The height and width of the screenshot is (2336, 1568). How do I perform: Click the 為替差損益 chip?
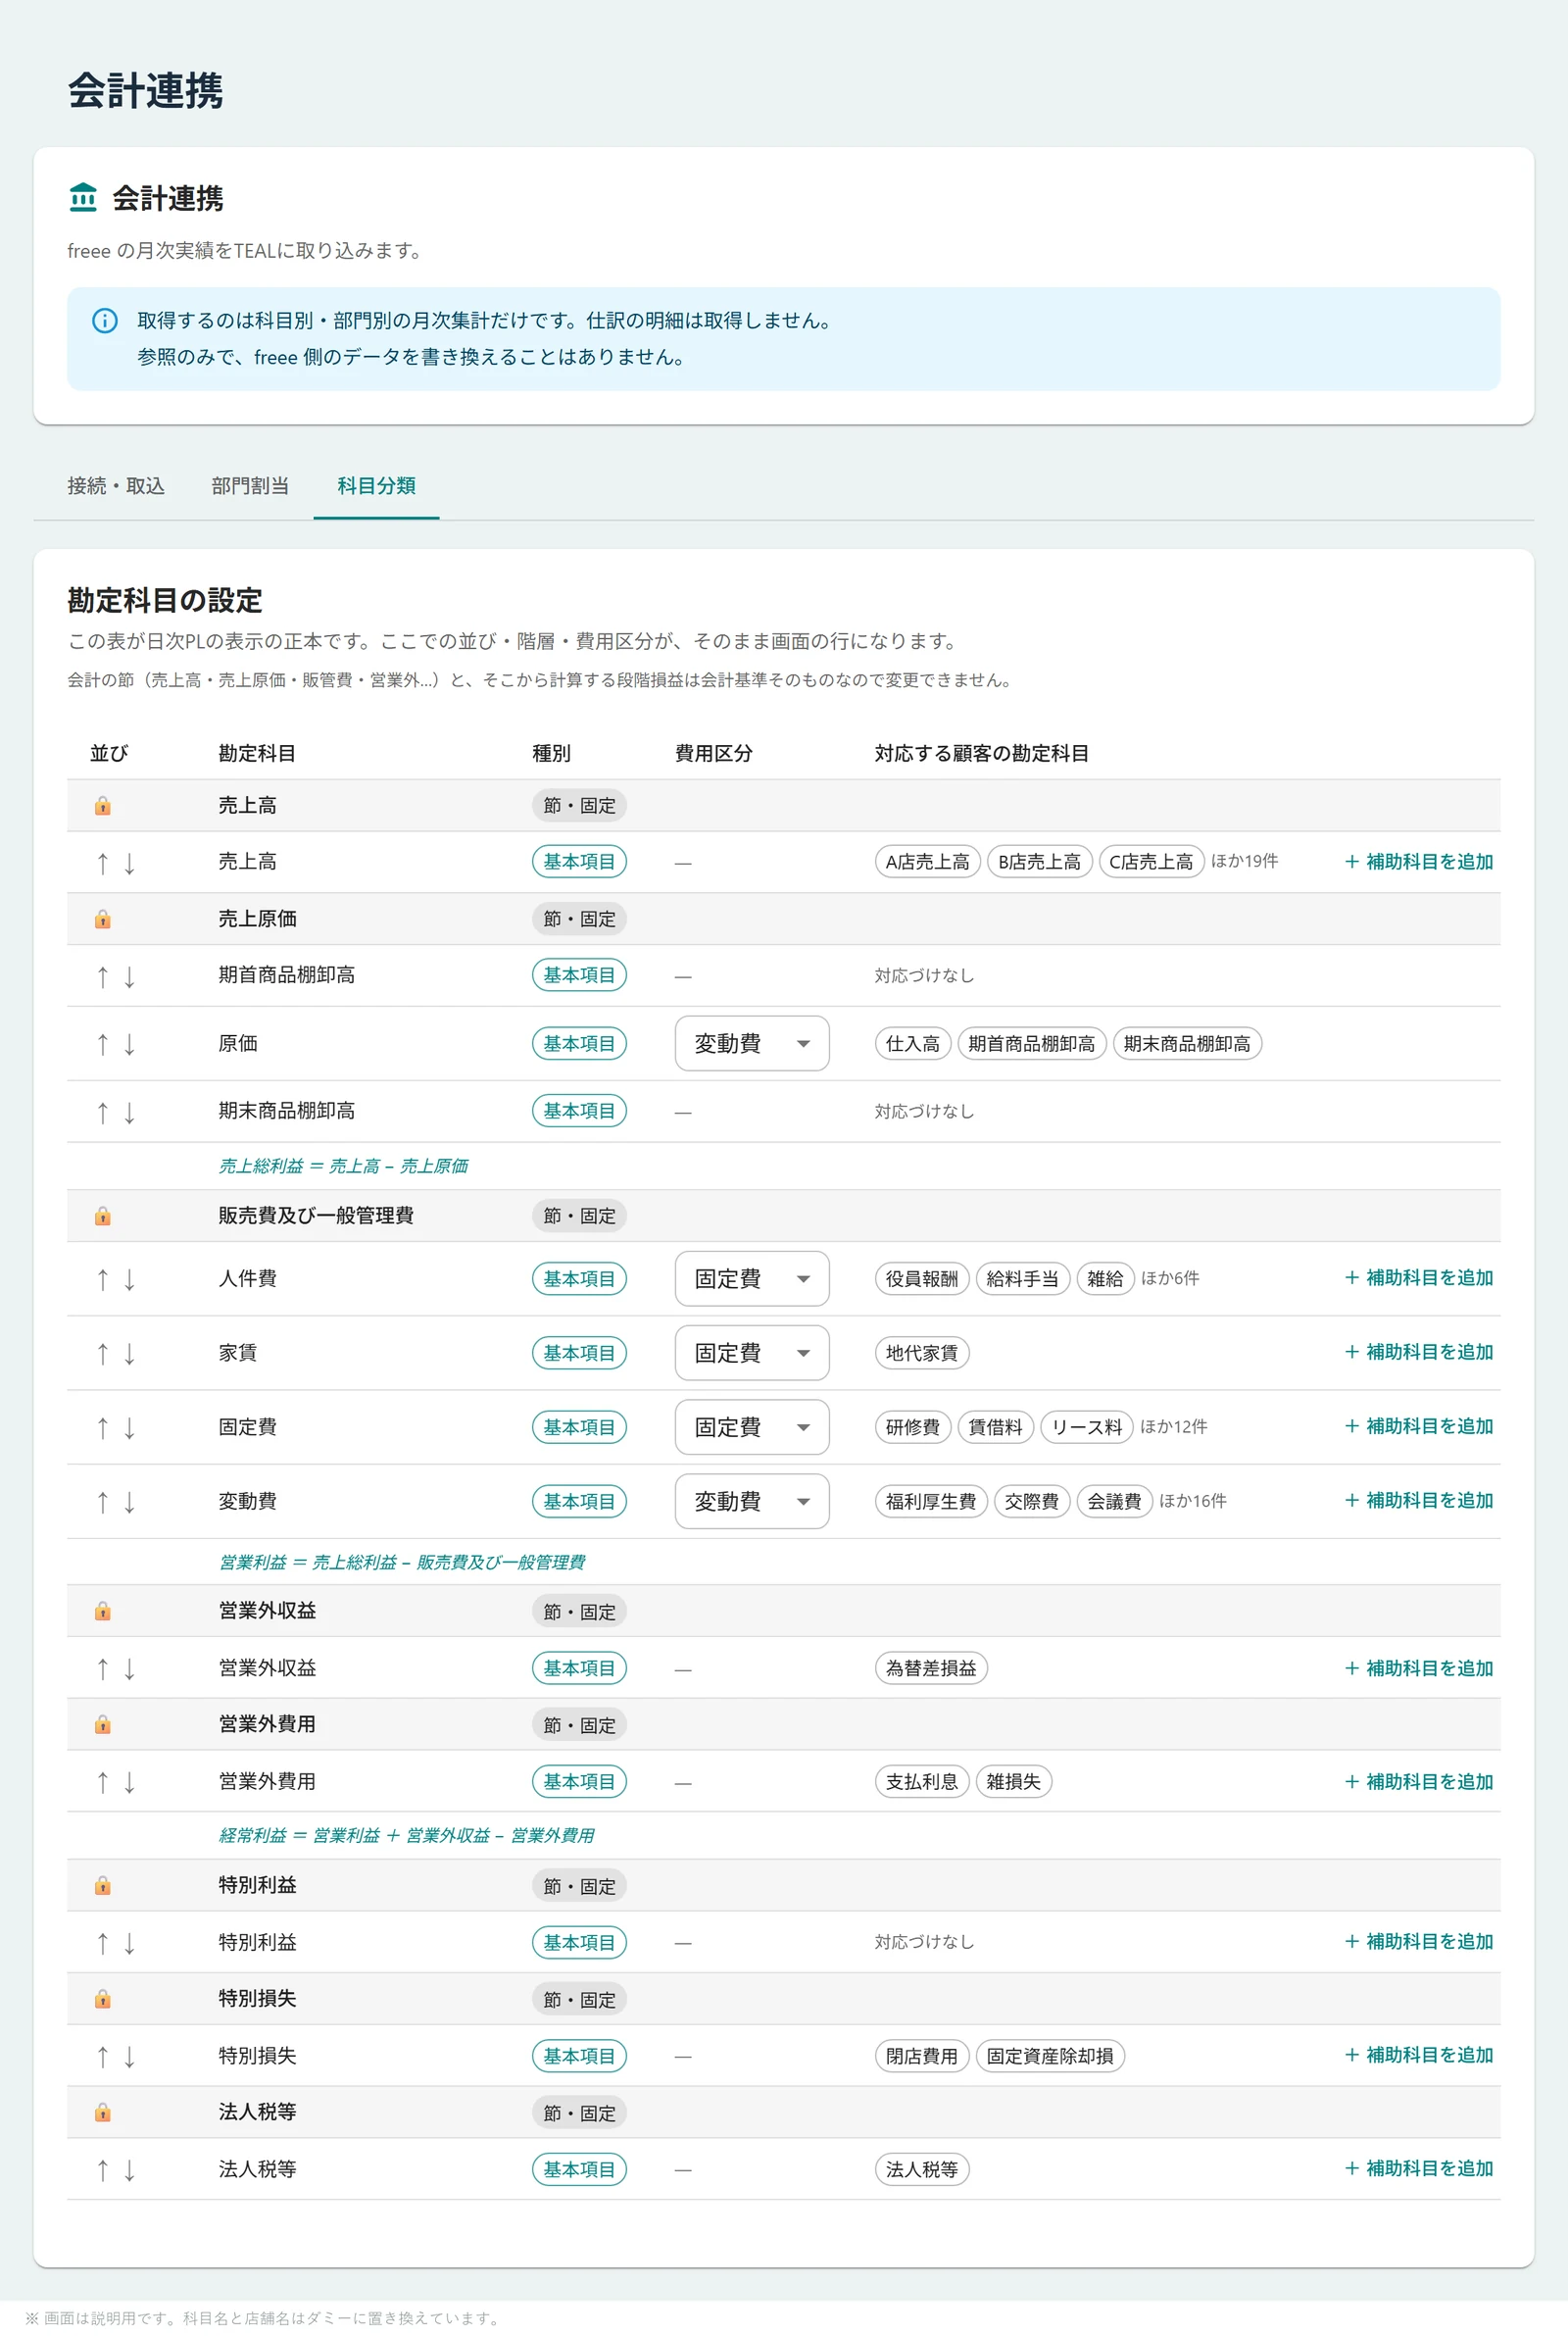click(x=930, y=1668)
